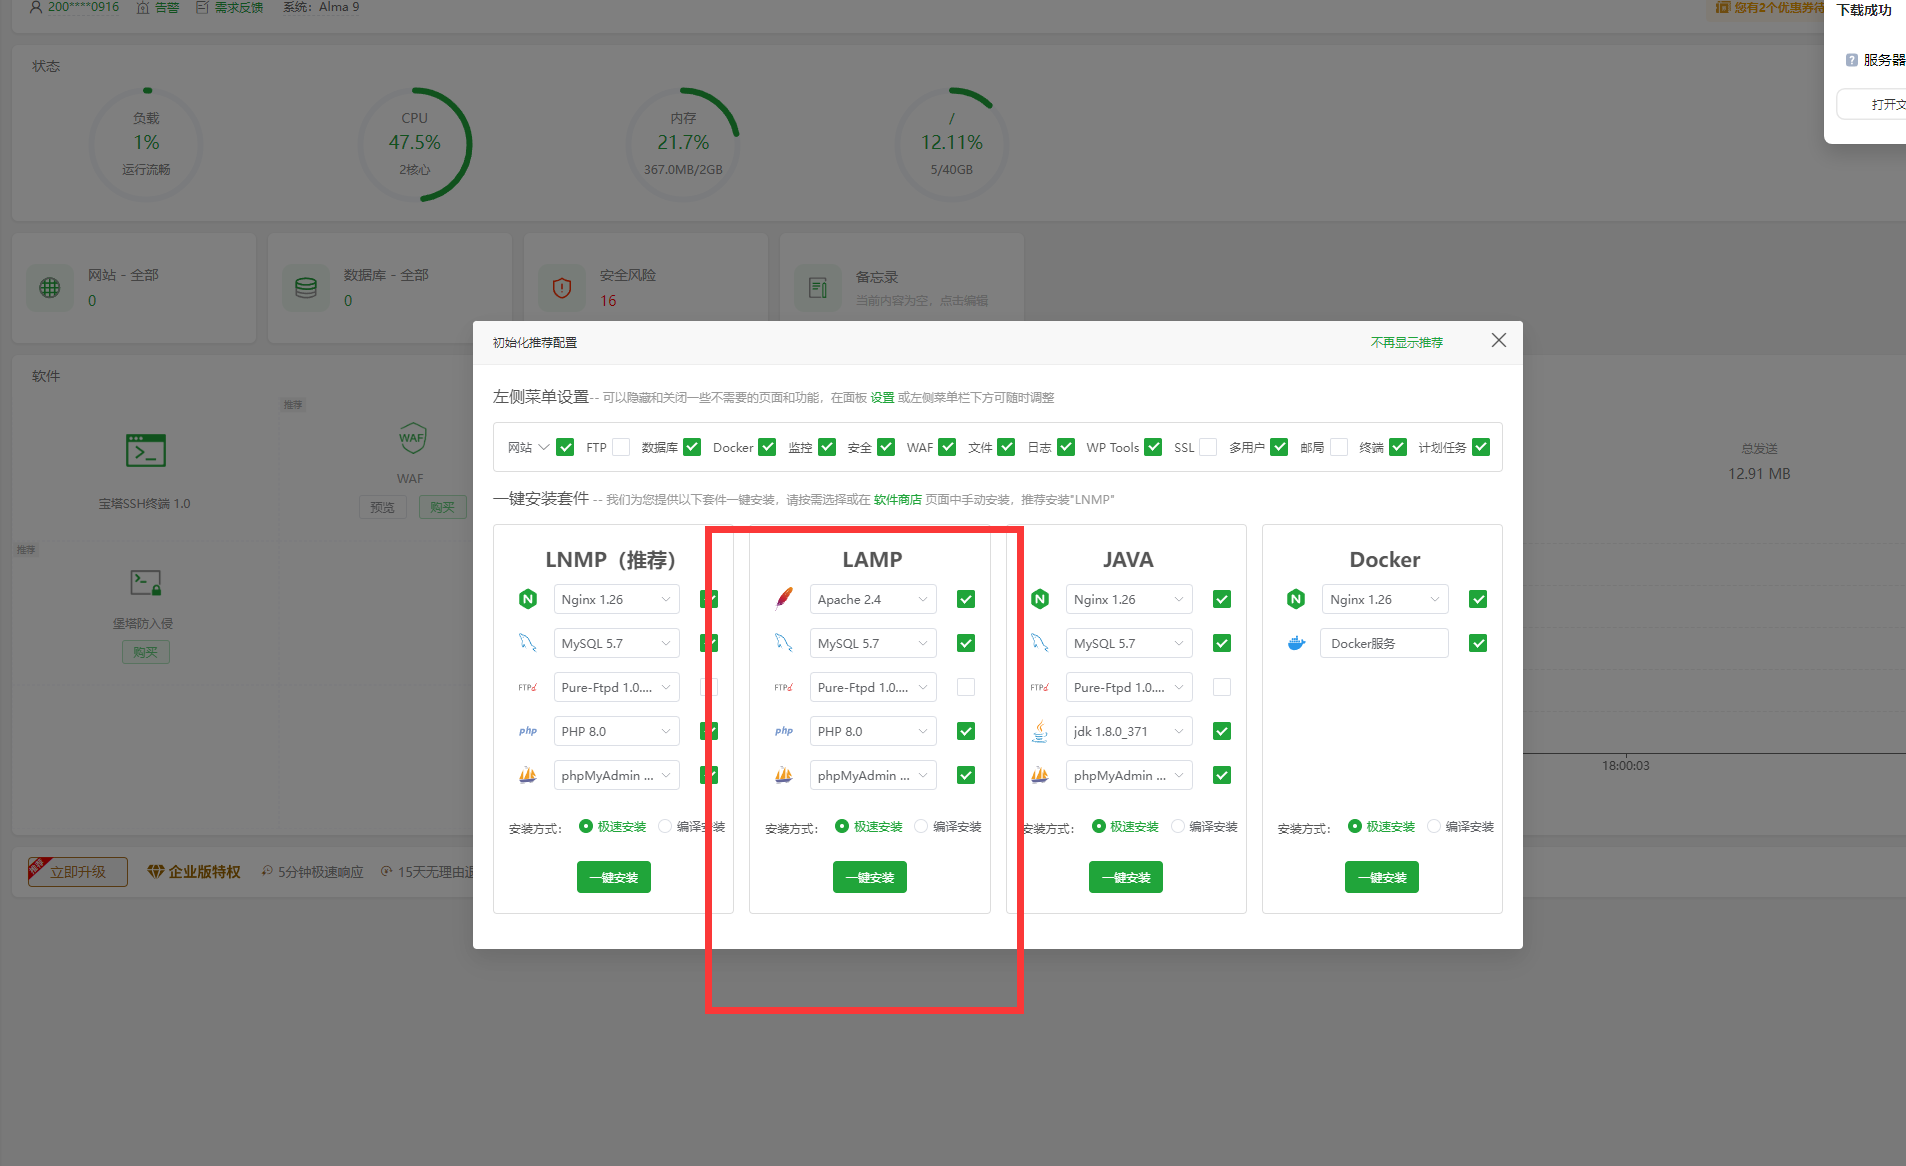1906x1166 pixels.
Task: Click the phpMyAdmin sailboat icon in LAMP
Action: coord(784,775)
